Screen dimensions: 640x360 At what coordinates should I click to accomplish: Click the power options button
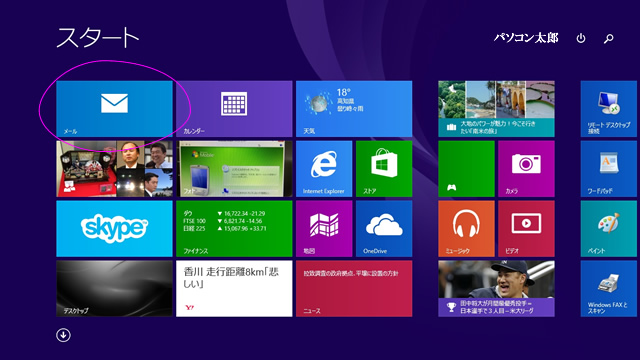(x=581, y=38)
